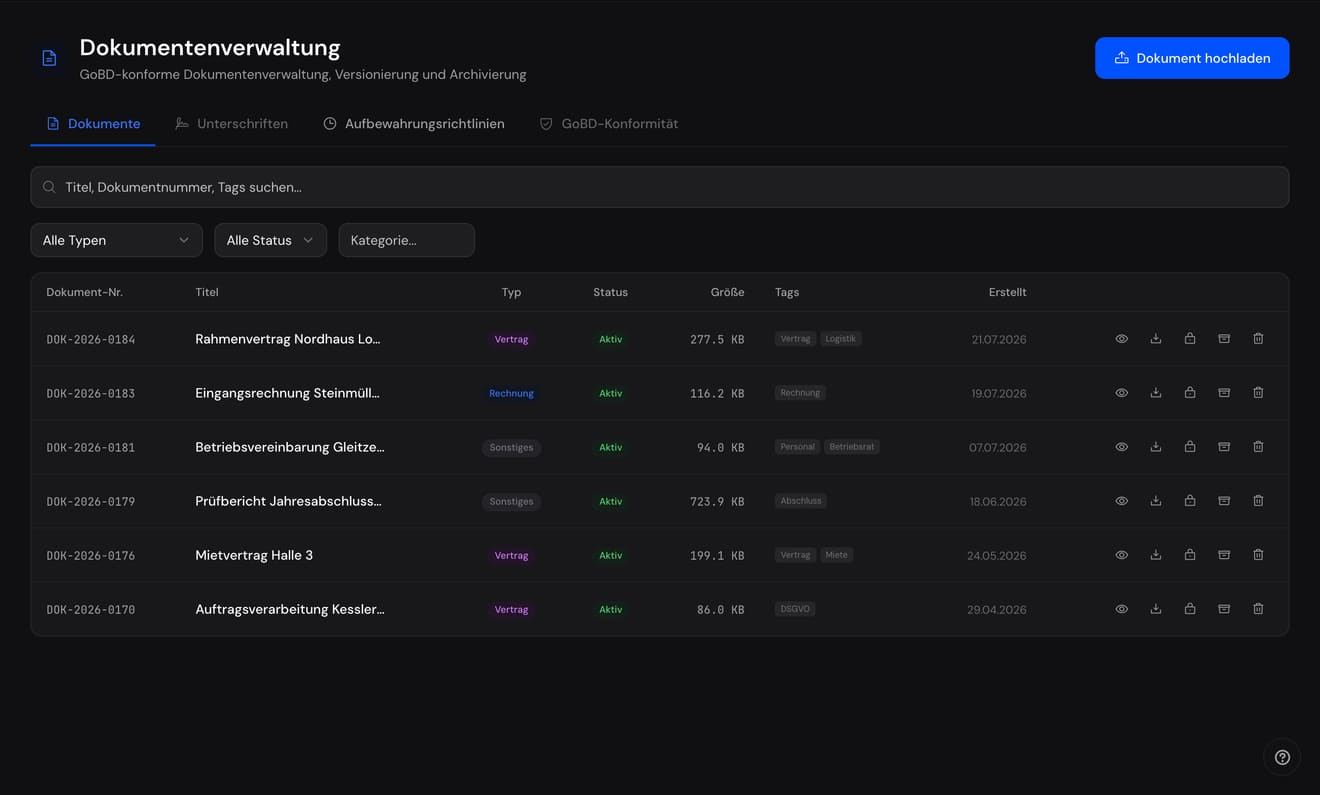View the Eingangsrechnung Steinmüller document via eye icon
The height and width of the screenshot is (795, 1320).
(x=1122, y=393)
